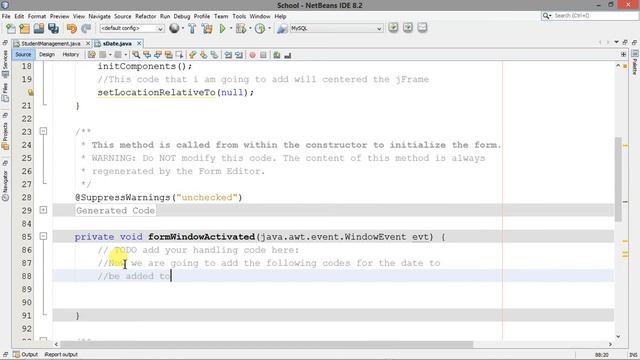Open the Refactor menu
This screenshot has height=360, width=640.
145,16
